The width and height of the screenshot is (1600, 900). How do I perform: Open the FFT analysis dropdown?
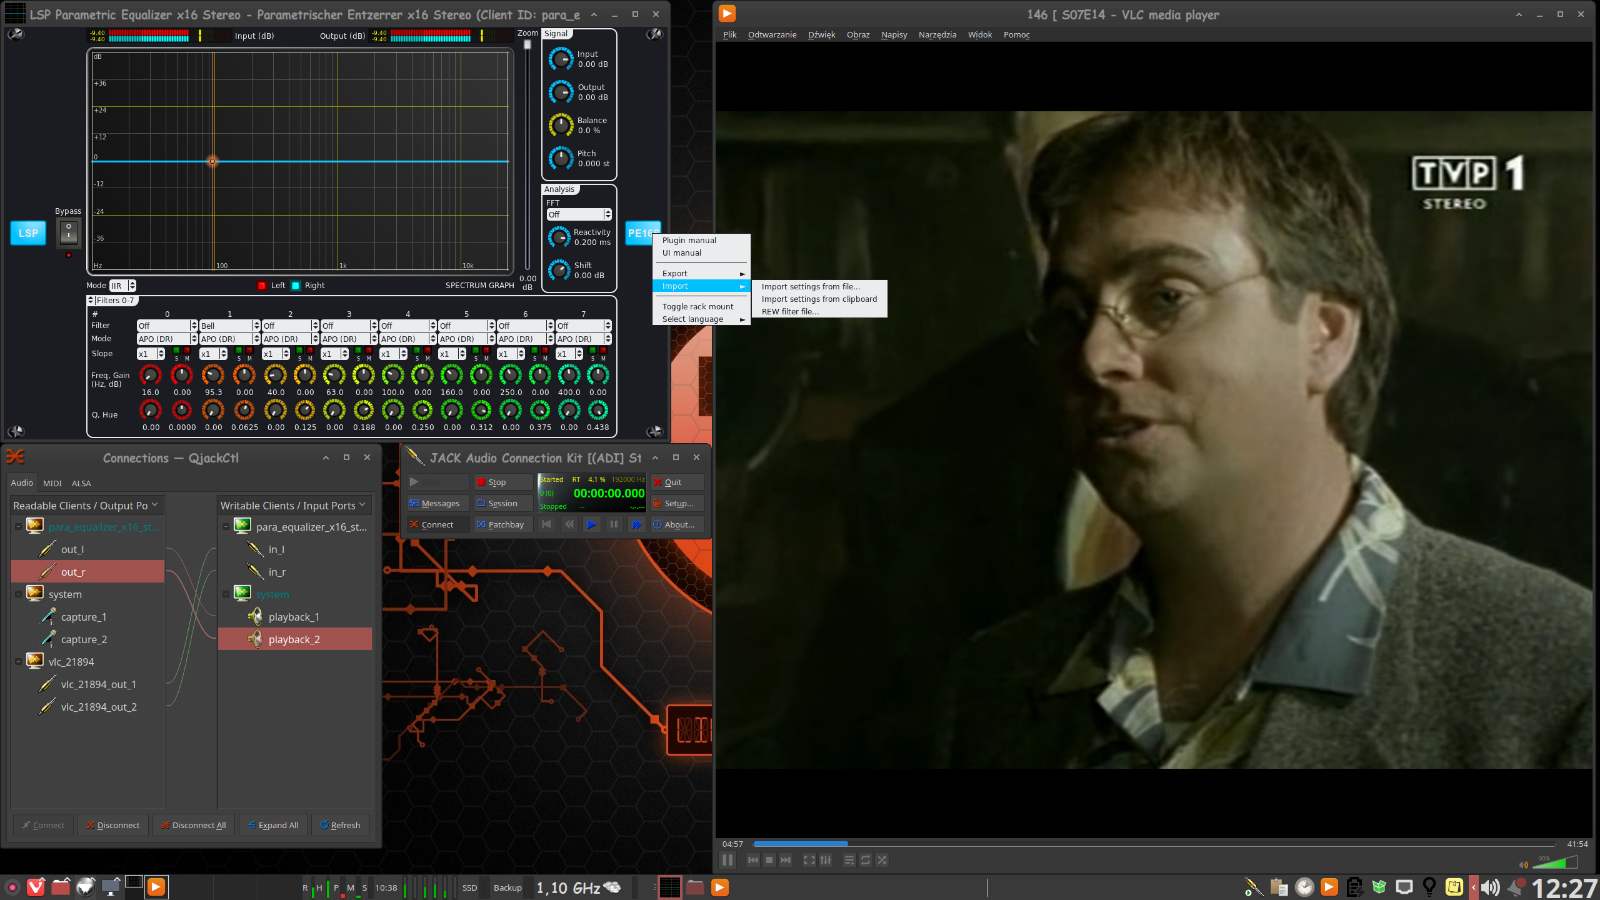[x=579, y=214]
